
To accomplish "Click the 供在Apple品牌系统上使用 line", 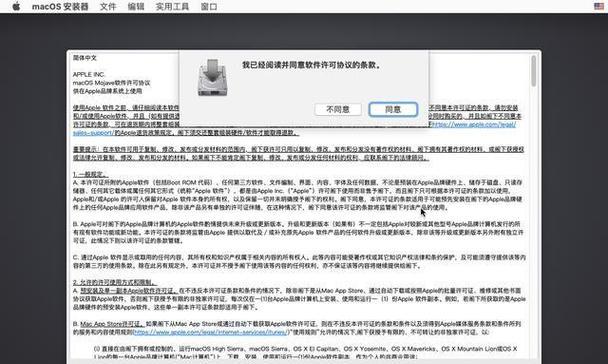I will (107, 91).
